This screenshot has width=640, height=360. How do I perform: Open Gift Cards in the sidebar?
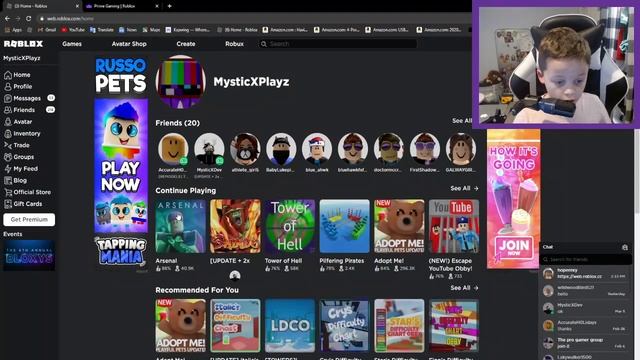[x=23, y=204]
